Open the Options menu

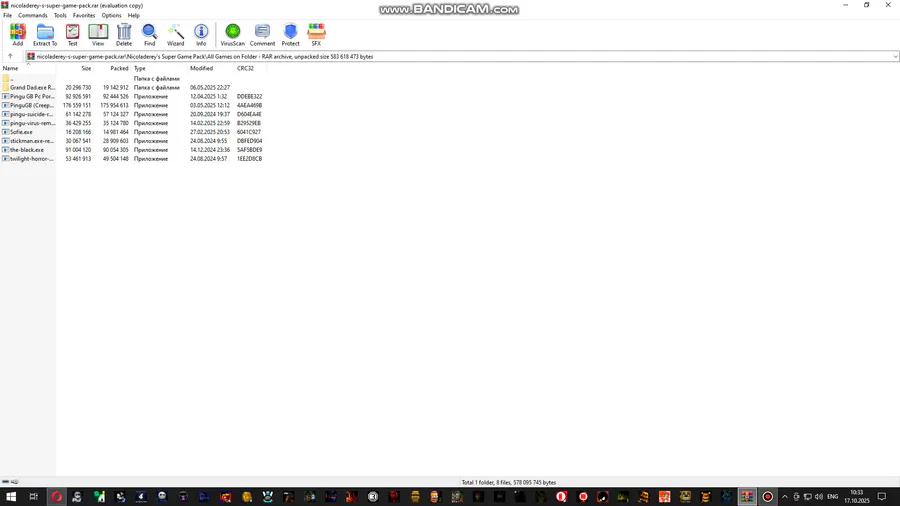[x=111, y=15]
